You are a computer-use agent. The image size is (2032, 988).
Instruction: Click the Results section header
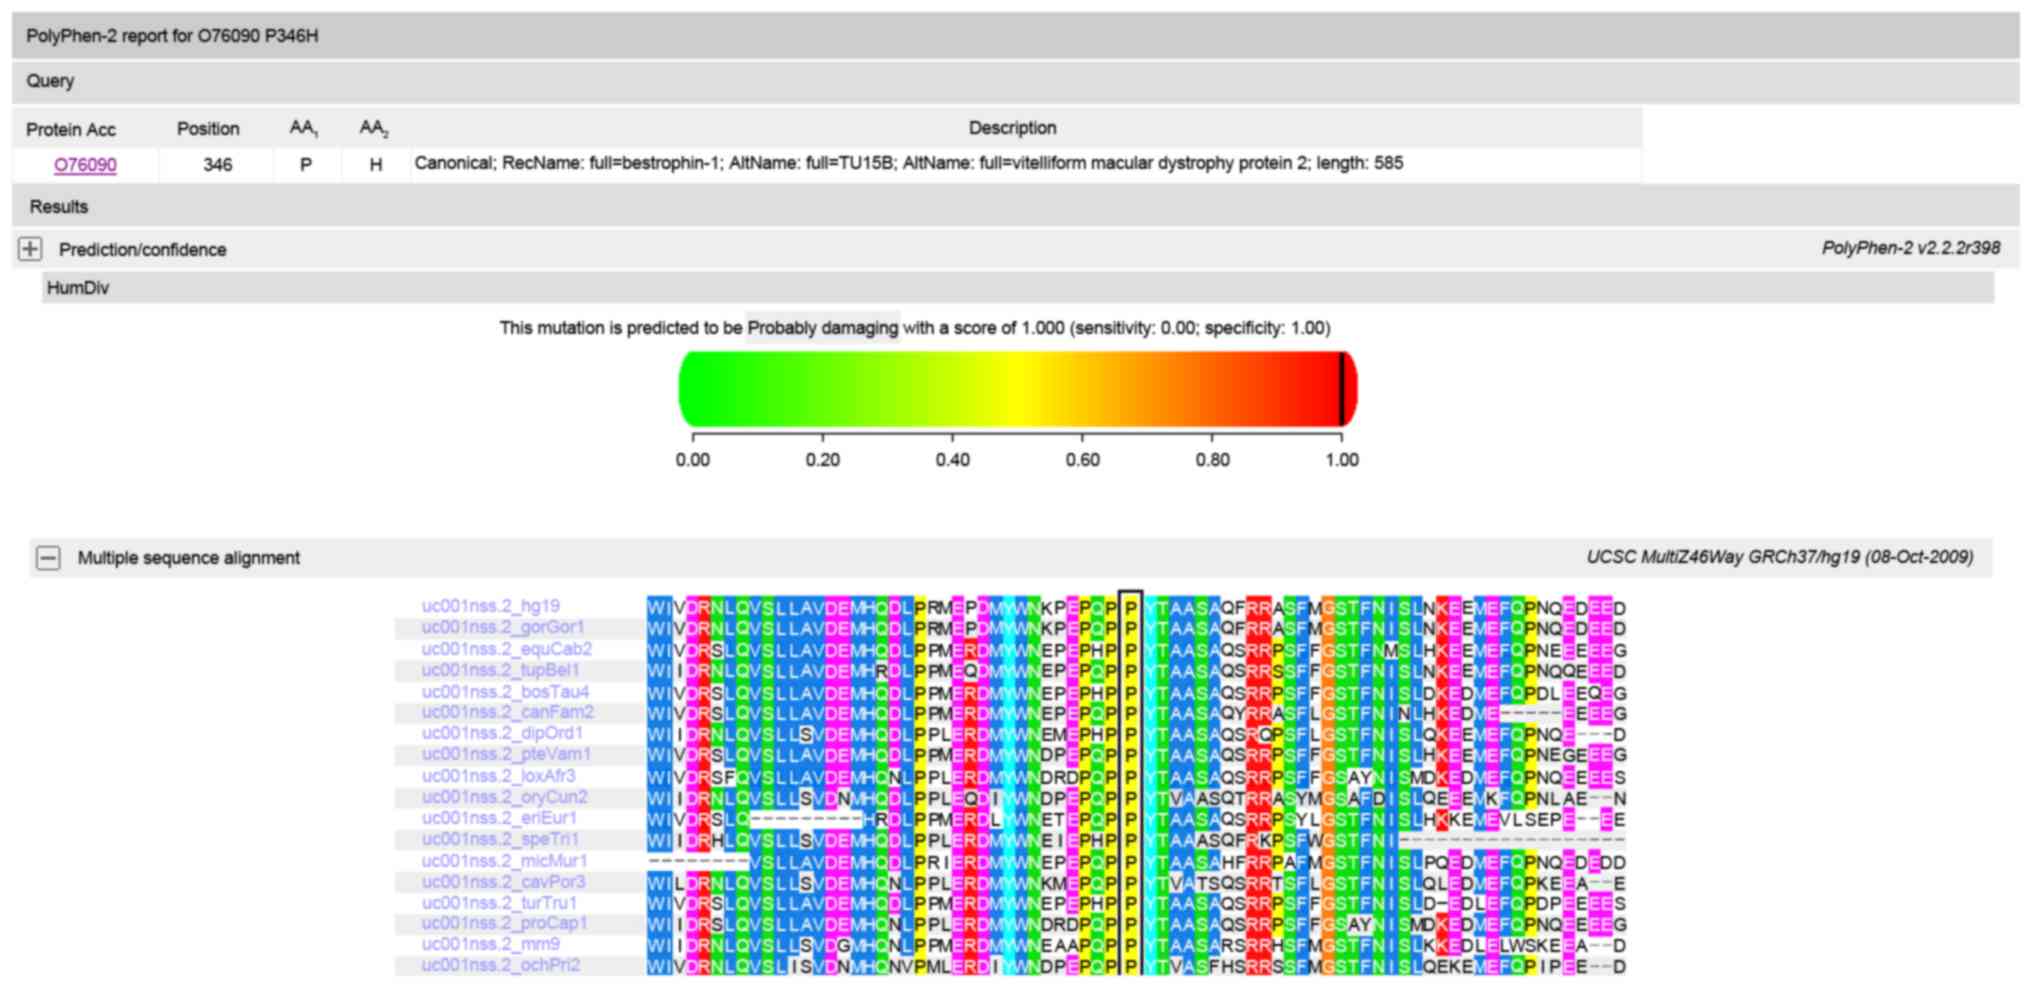point(58,207)
